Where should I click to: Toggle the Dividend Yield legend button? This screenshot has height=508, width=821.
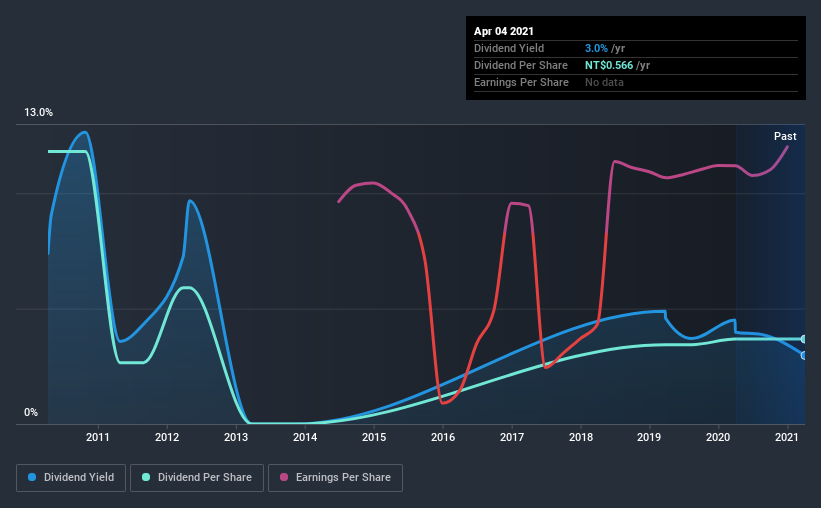[x=71, y=478]
